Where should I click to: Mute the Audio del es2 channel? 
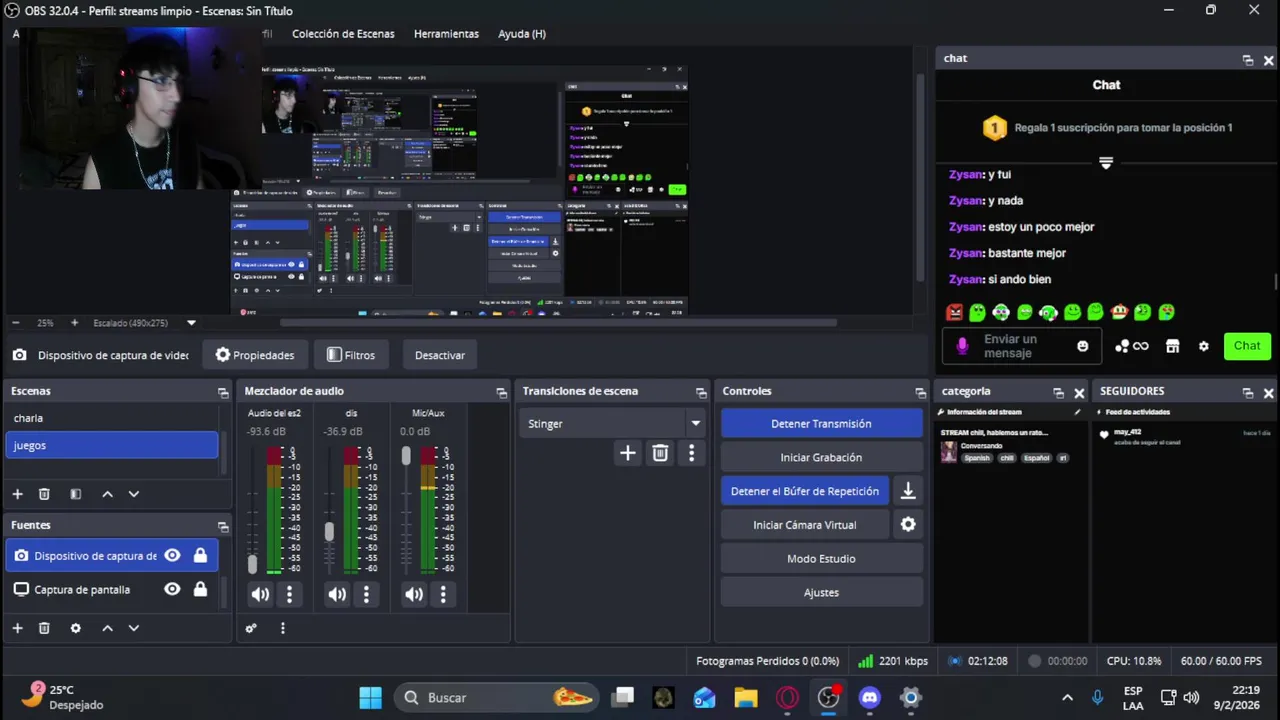point(260,595)
